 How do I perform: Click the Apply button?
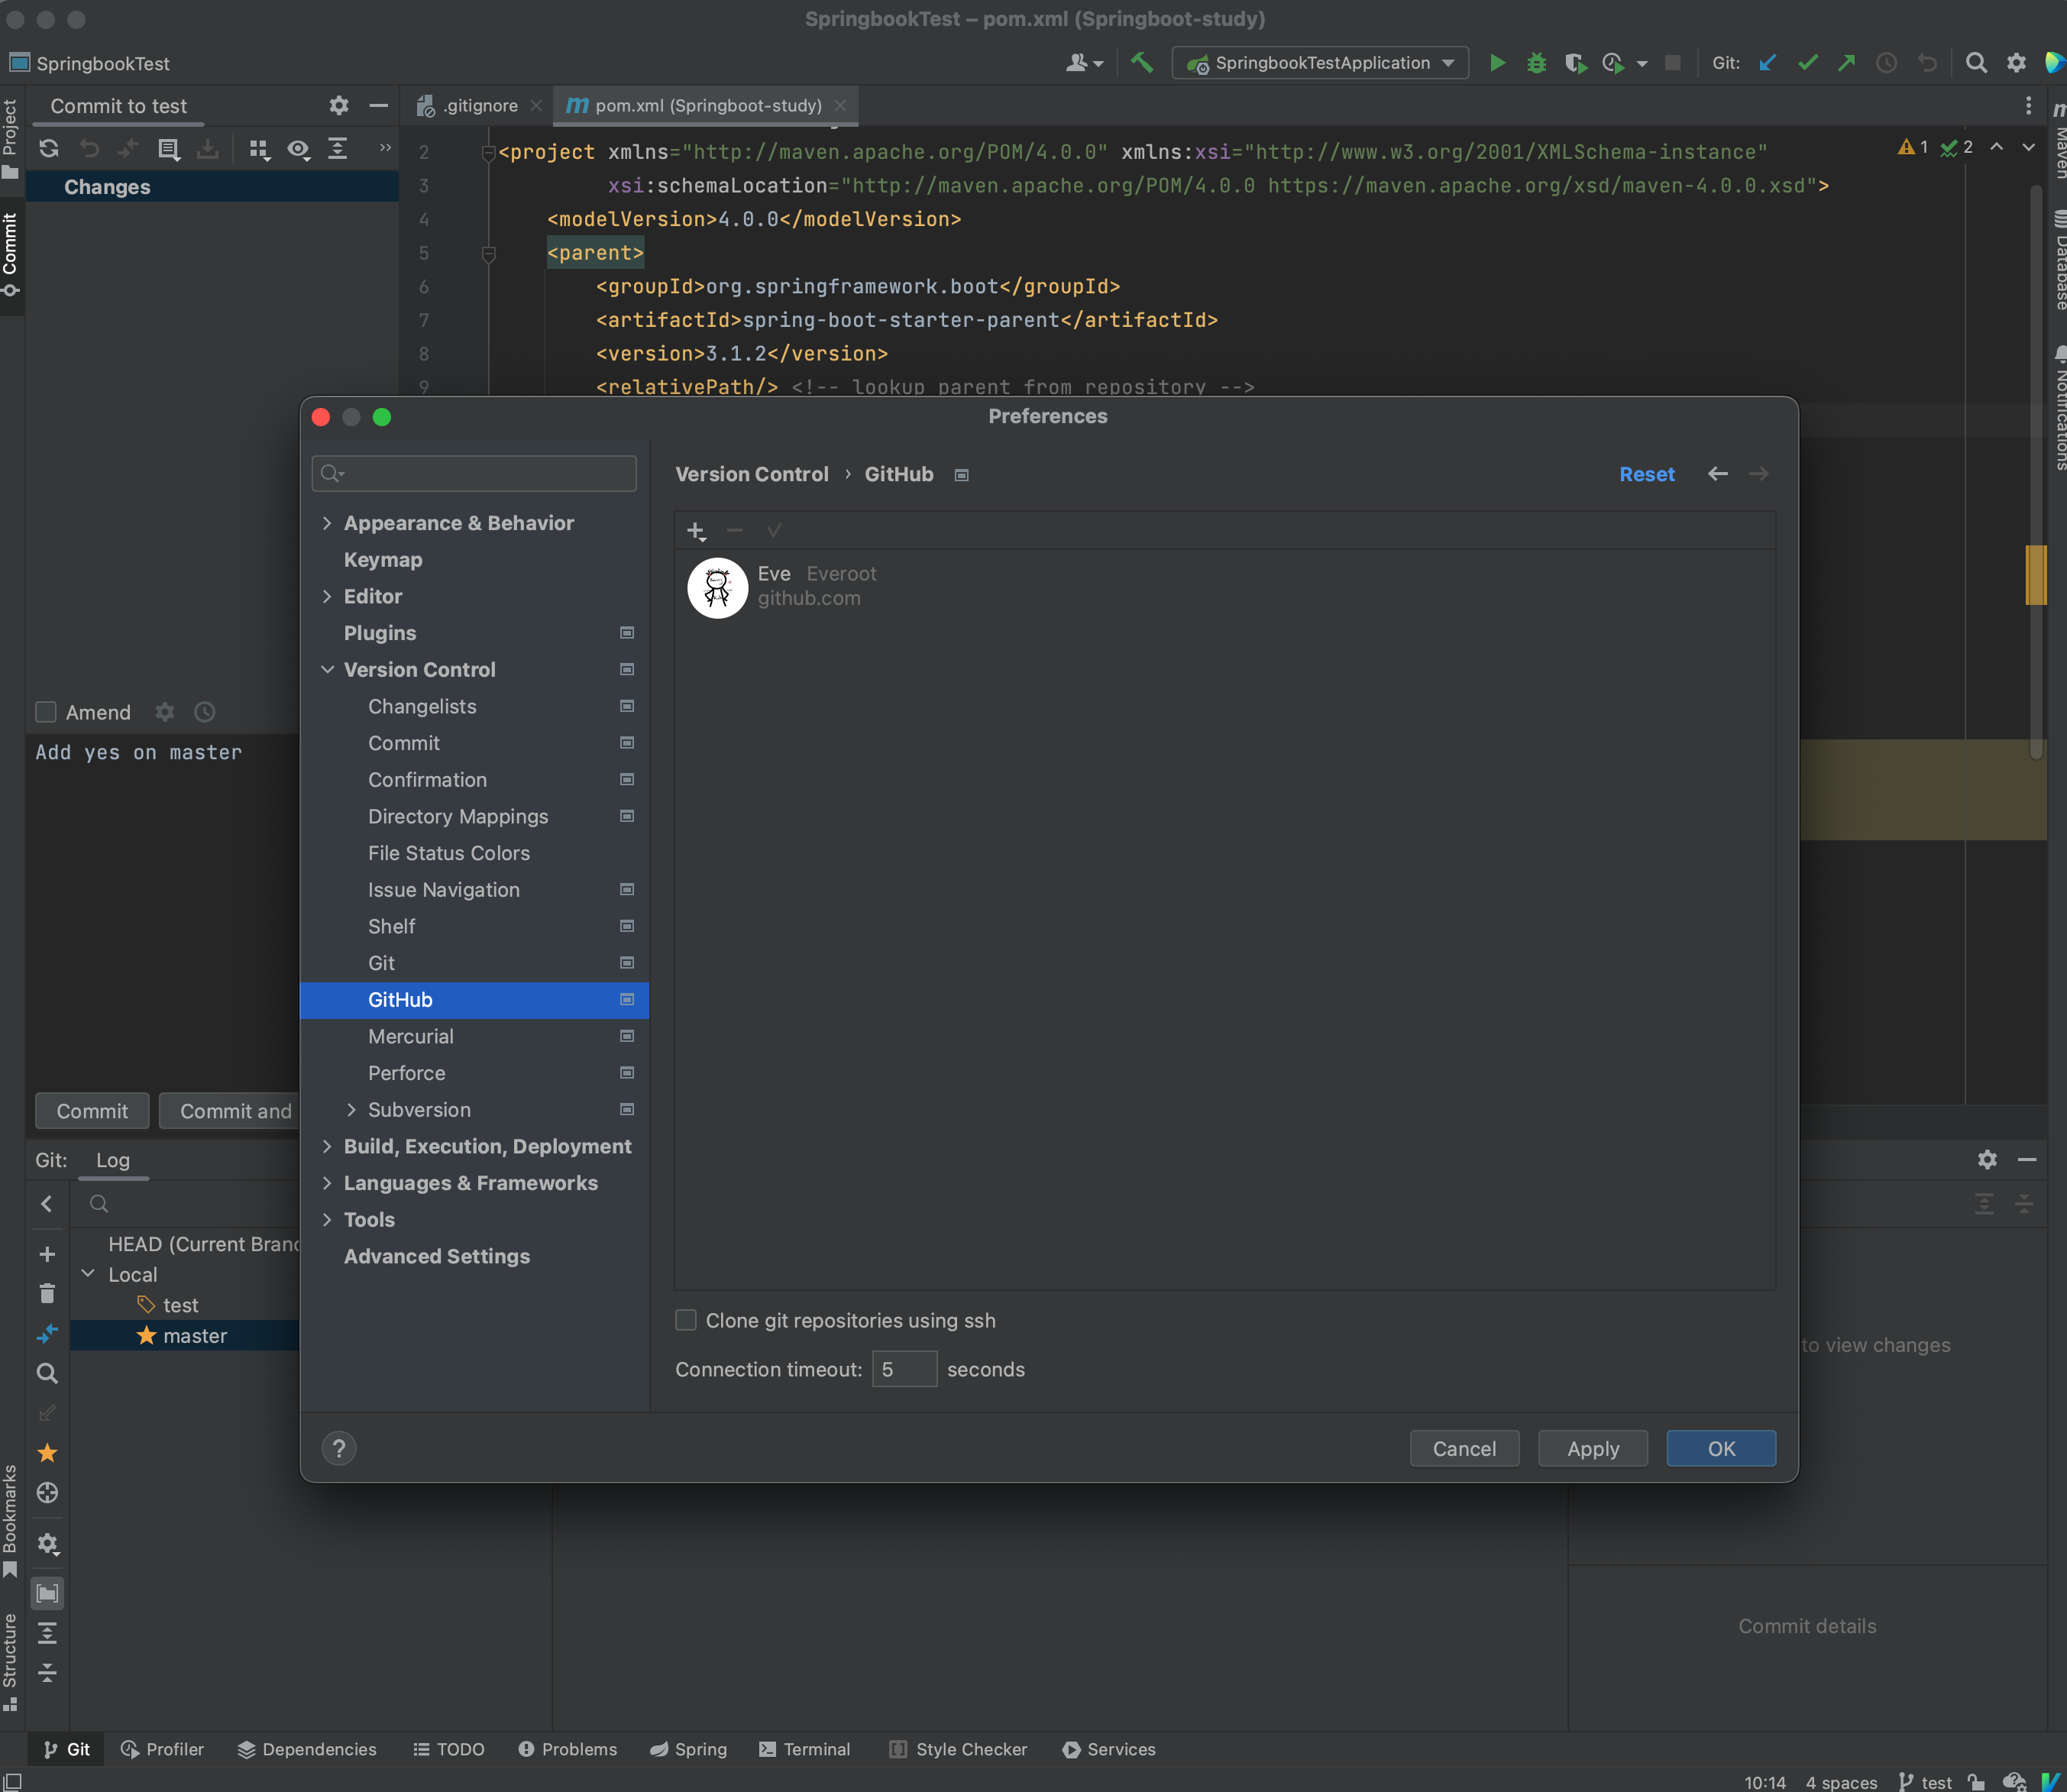point(1592,1448)
